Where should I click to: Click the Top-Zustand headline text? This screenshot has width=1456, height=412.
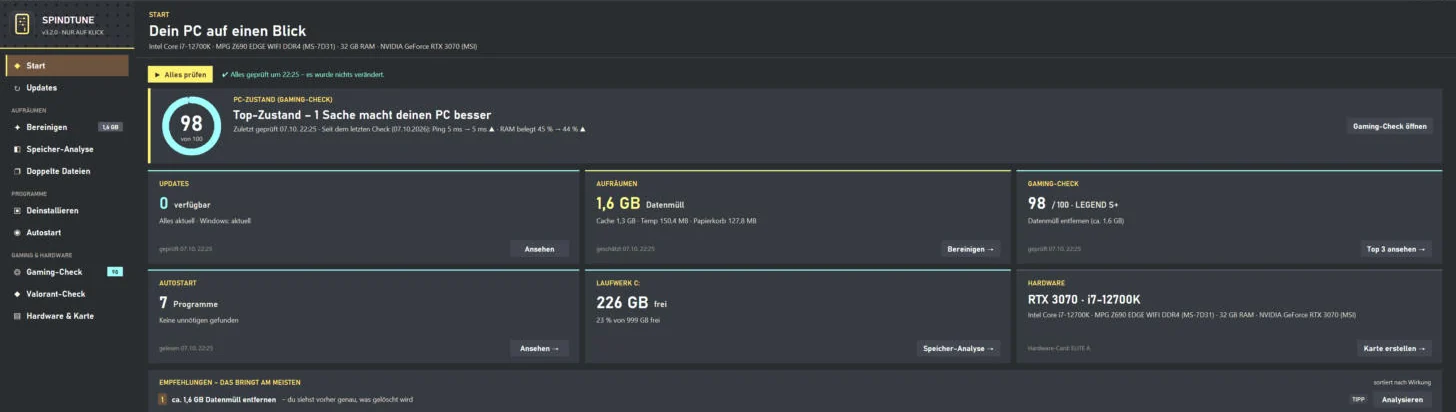coord(362,115)
